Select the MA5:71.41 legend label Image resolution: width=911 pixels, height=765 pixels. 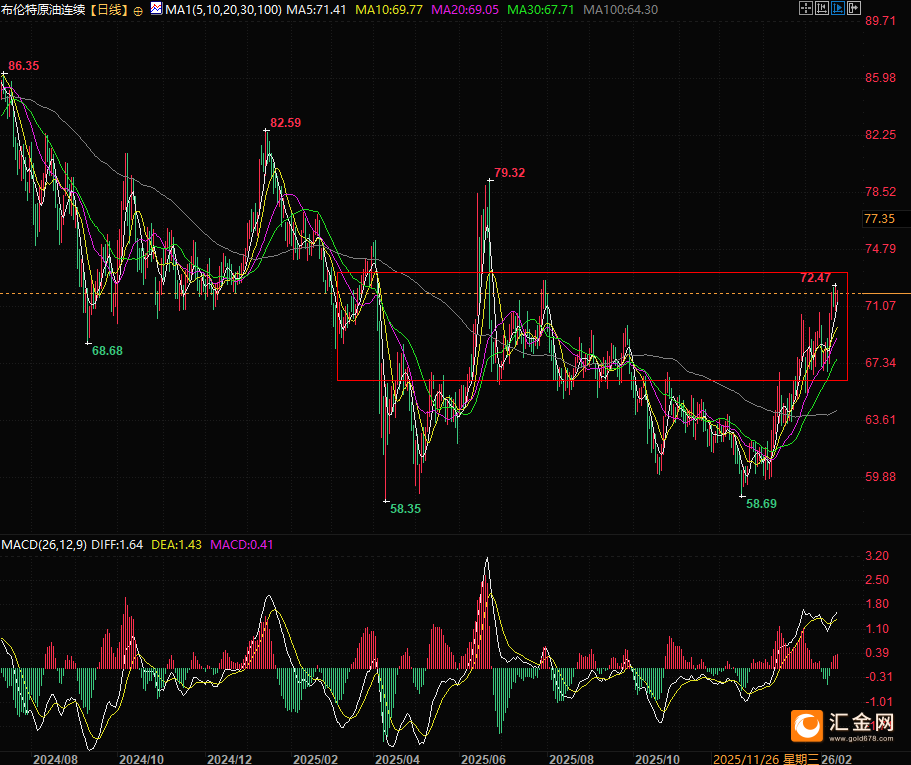[317, 10]
